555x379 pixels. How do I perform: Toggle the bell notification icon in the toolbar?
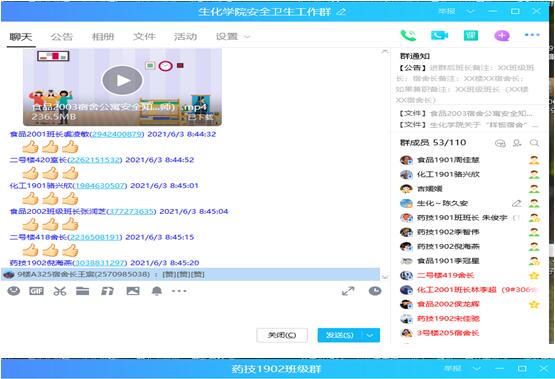tap(157, 291)
